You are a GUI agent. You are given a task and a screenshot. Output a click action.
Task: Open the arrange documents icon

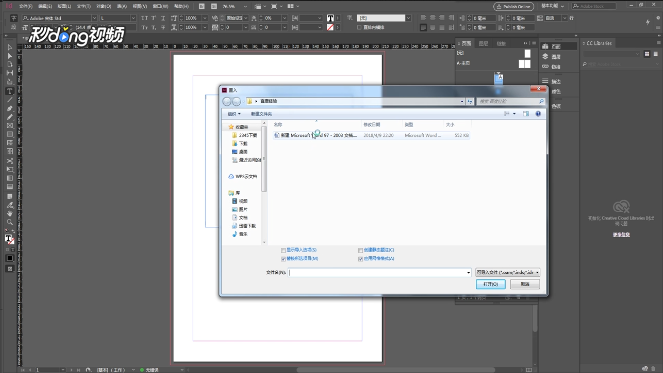pos(291,6)
